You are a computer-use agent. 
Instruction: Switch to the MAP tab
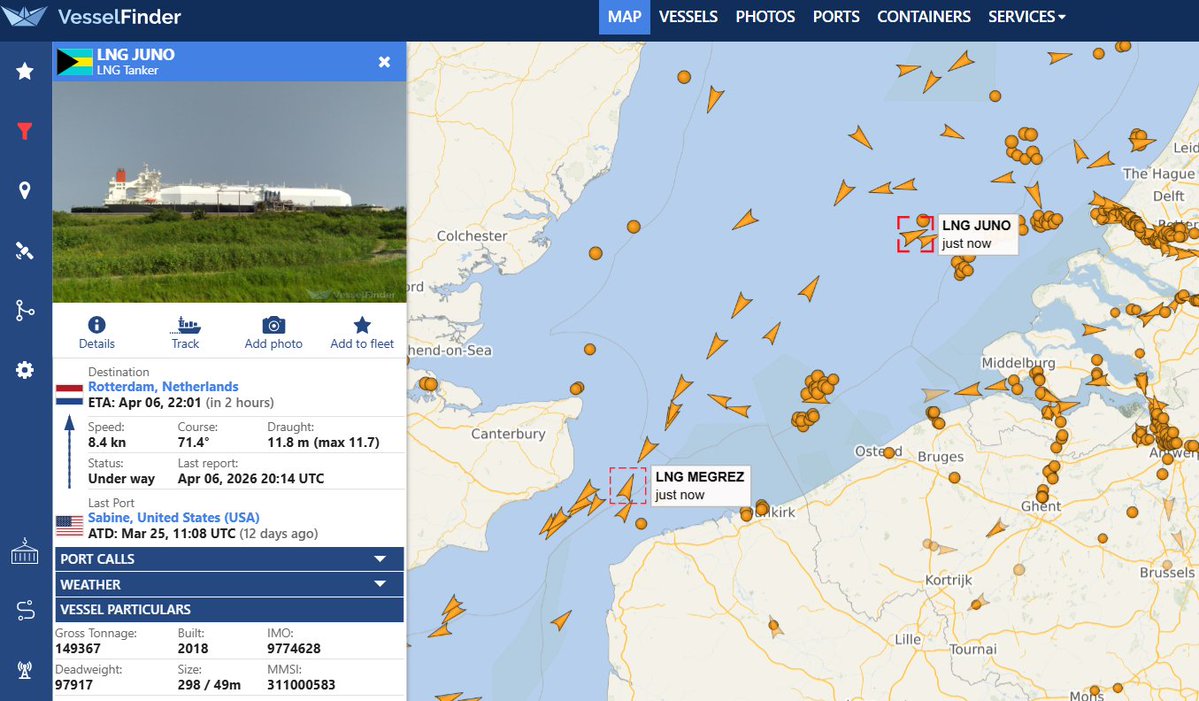pos(624,16)
